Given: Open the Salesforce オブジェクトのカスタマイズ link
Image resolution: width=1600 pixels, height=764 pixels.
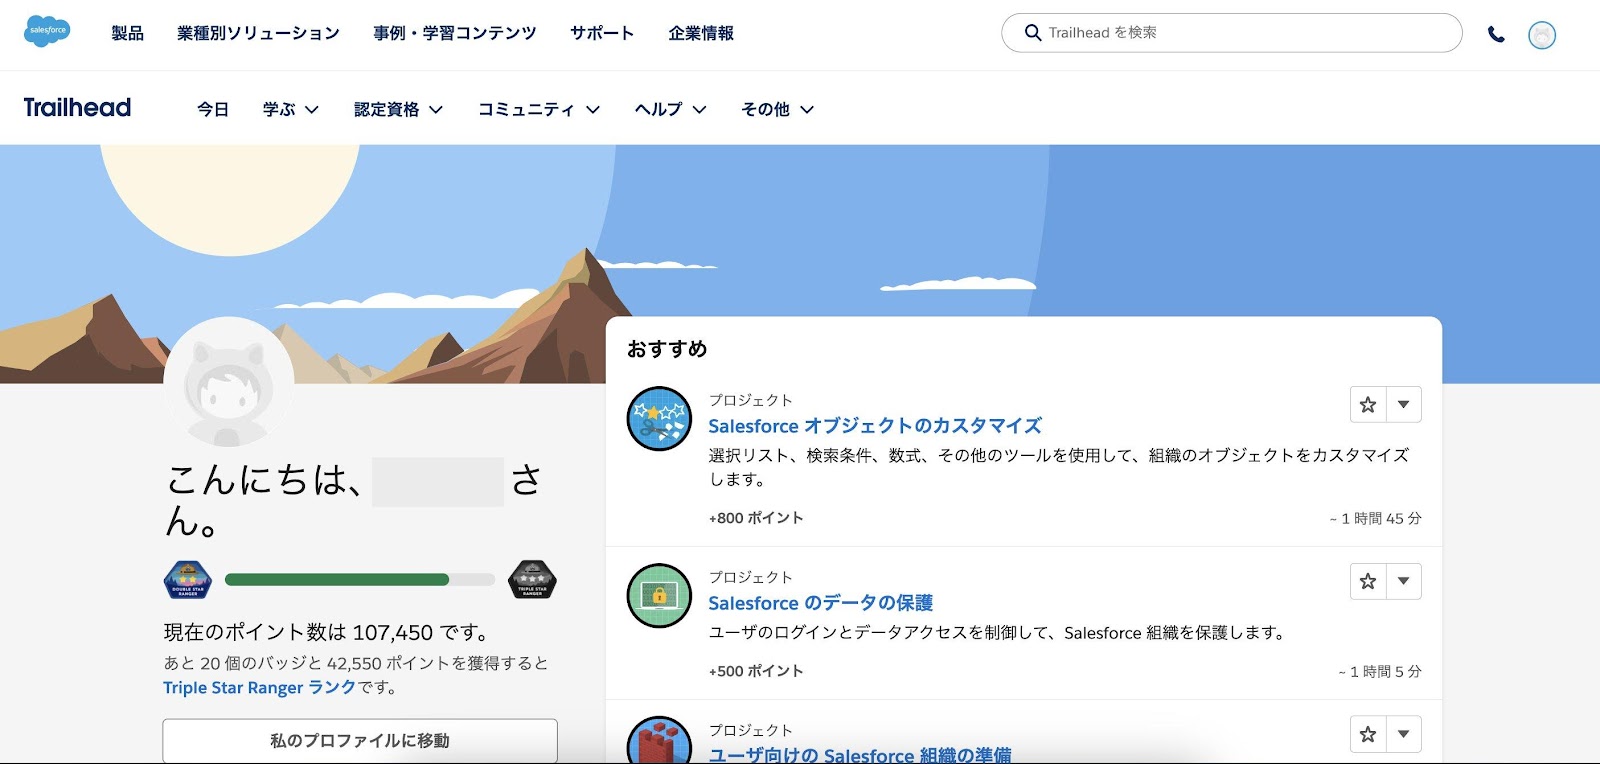Looking at the screenshot, I should pyautogui.click(x=875, y=426).
